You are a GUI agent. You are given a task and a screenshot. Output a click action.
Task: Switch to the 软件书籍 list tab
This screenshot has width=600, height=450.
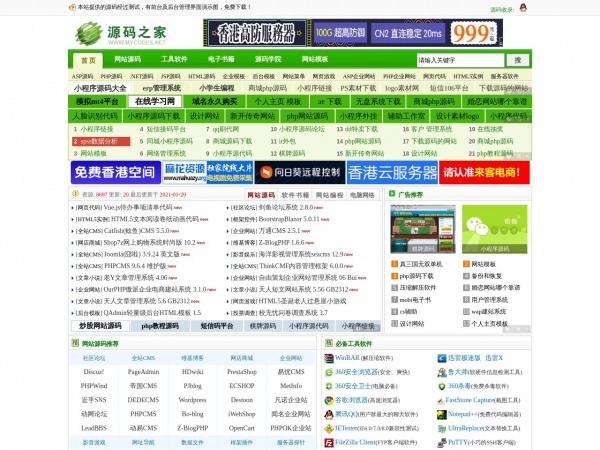coord(295,195)
